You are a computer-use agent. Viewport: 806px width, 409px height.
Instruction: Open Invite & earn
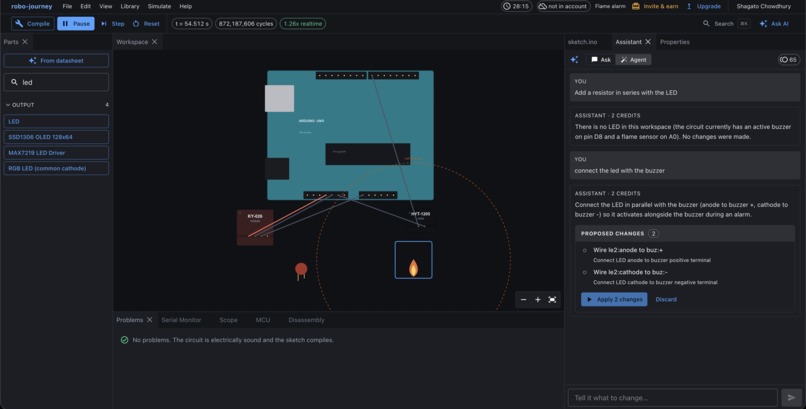pos(655,6)
